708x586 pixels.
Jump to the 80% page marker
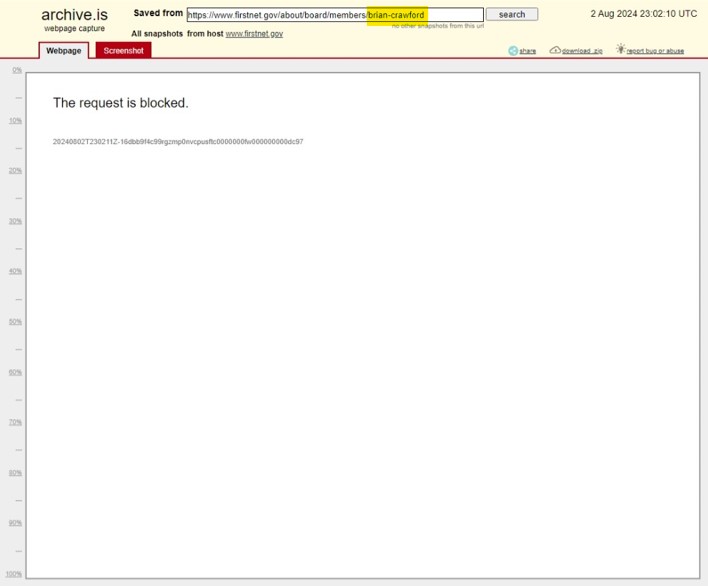coord(15,473)
